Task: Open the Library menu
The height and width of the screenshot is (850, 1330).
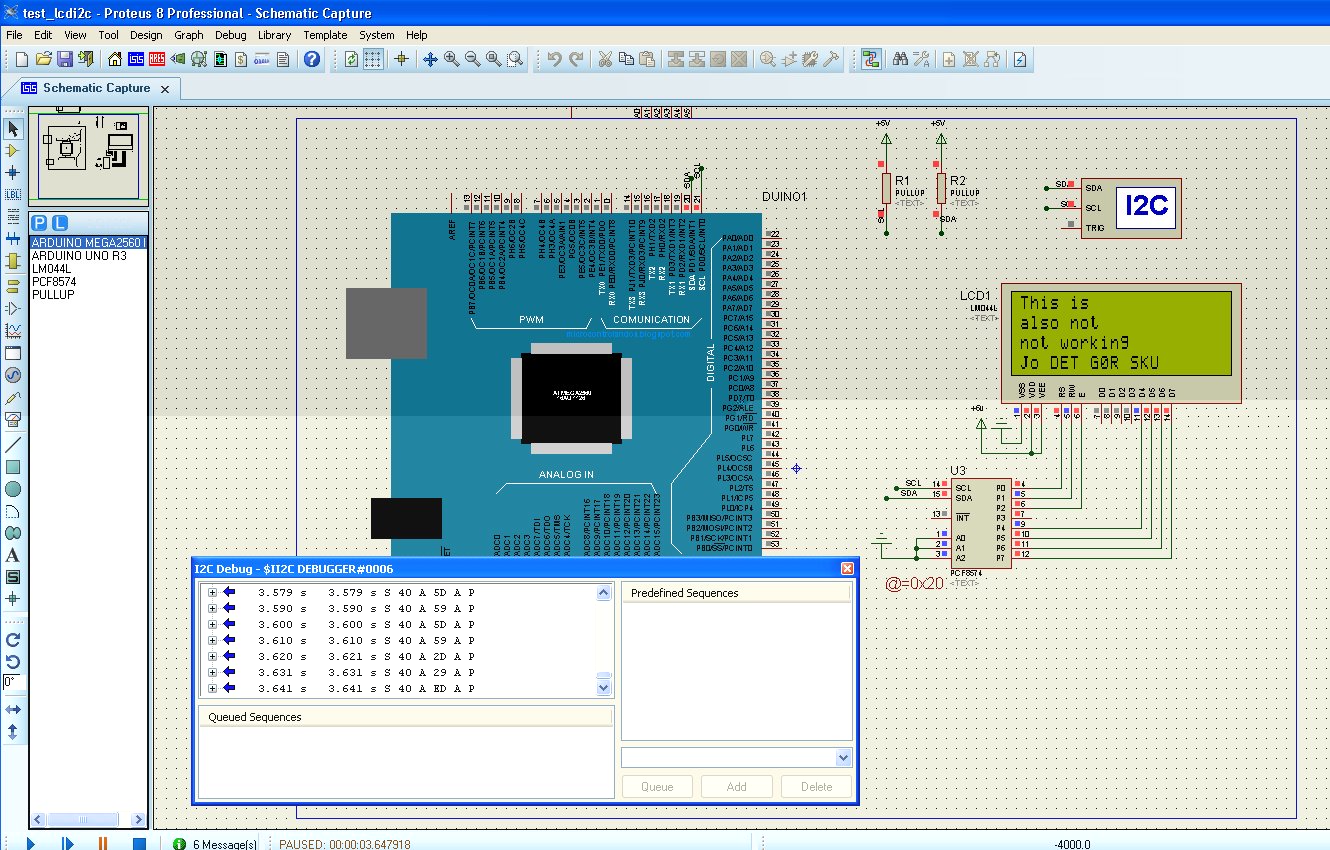Action: (x=274, y=35)
